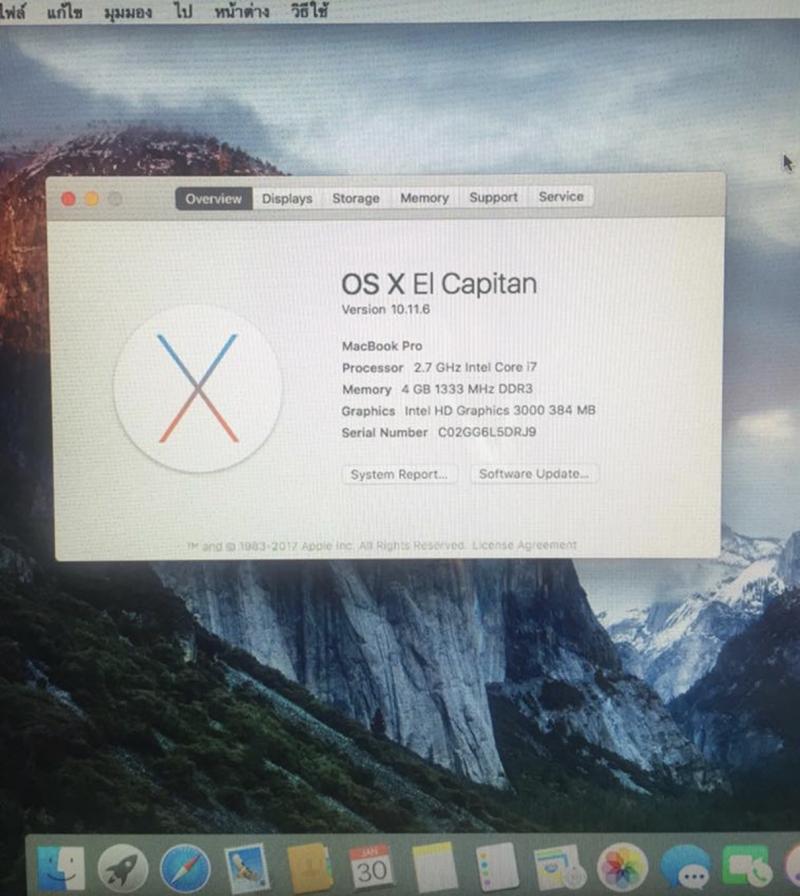The width and height of the screenshot is (800, 896).
Task: Open the ไป (Go) menu
Action: 183,11
